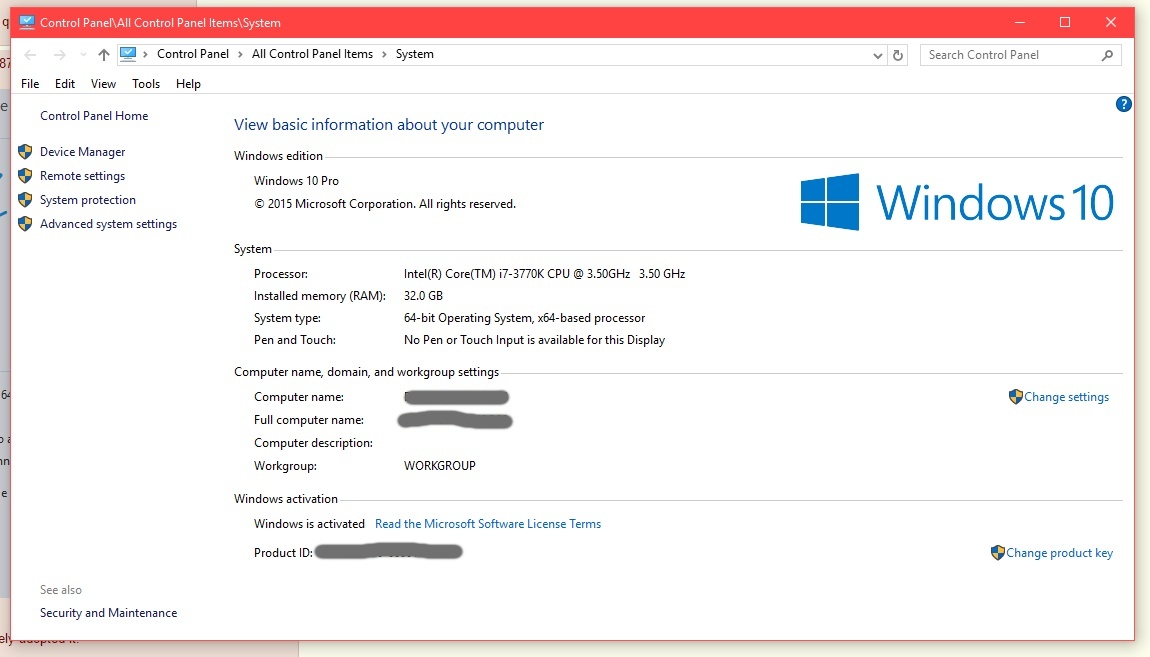
Task: Close the System window
Action: 1111,23
